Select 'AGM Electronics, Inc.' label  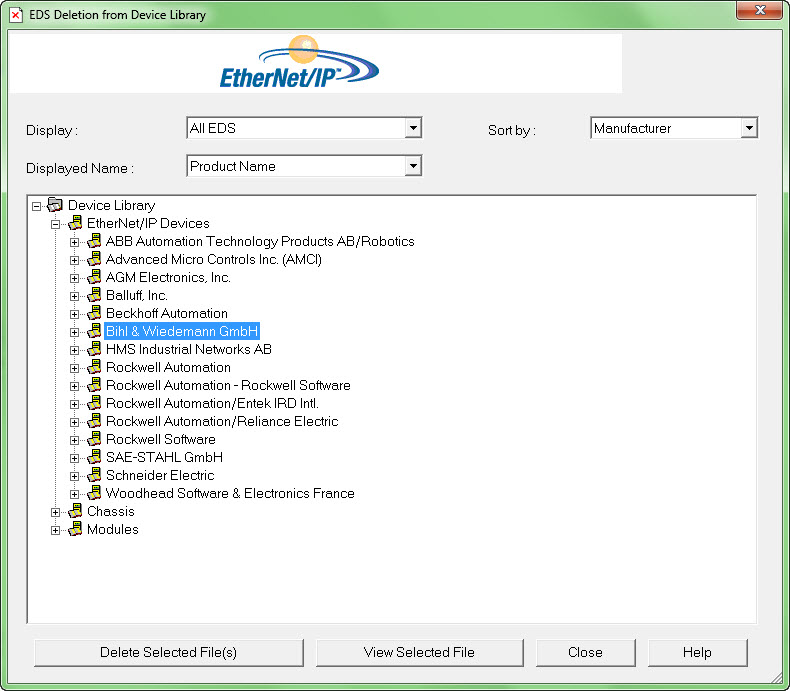168,278
